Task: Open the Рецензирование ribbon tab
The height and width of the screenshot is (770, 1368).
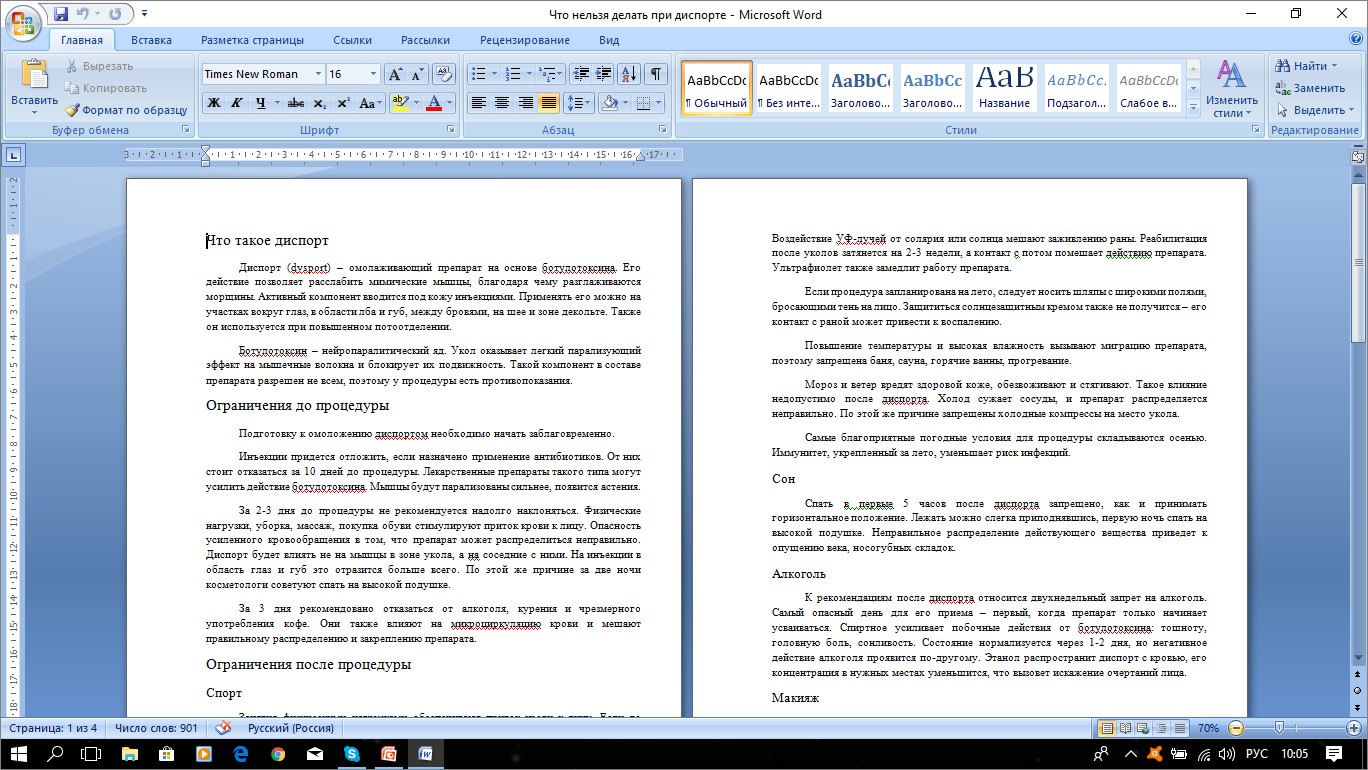Action: [x=524, y=40]
